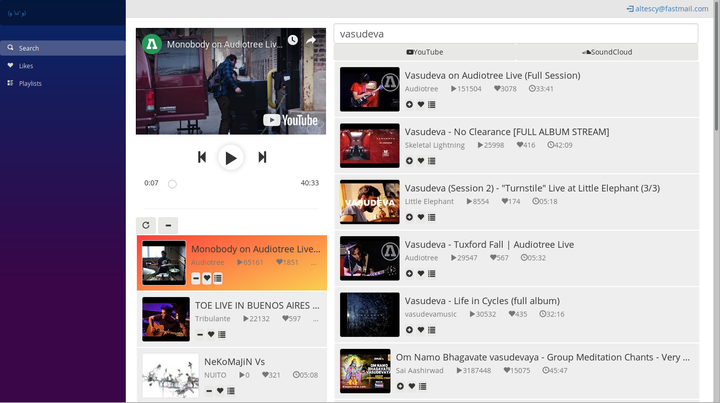The height and width of the screenshot is (403, 720).
Task: Remove Monobody on Audiotree Live from queue
Action: pos(196,278)
